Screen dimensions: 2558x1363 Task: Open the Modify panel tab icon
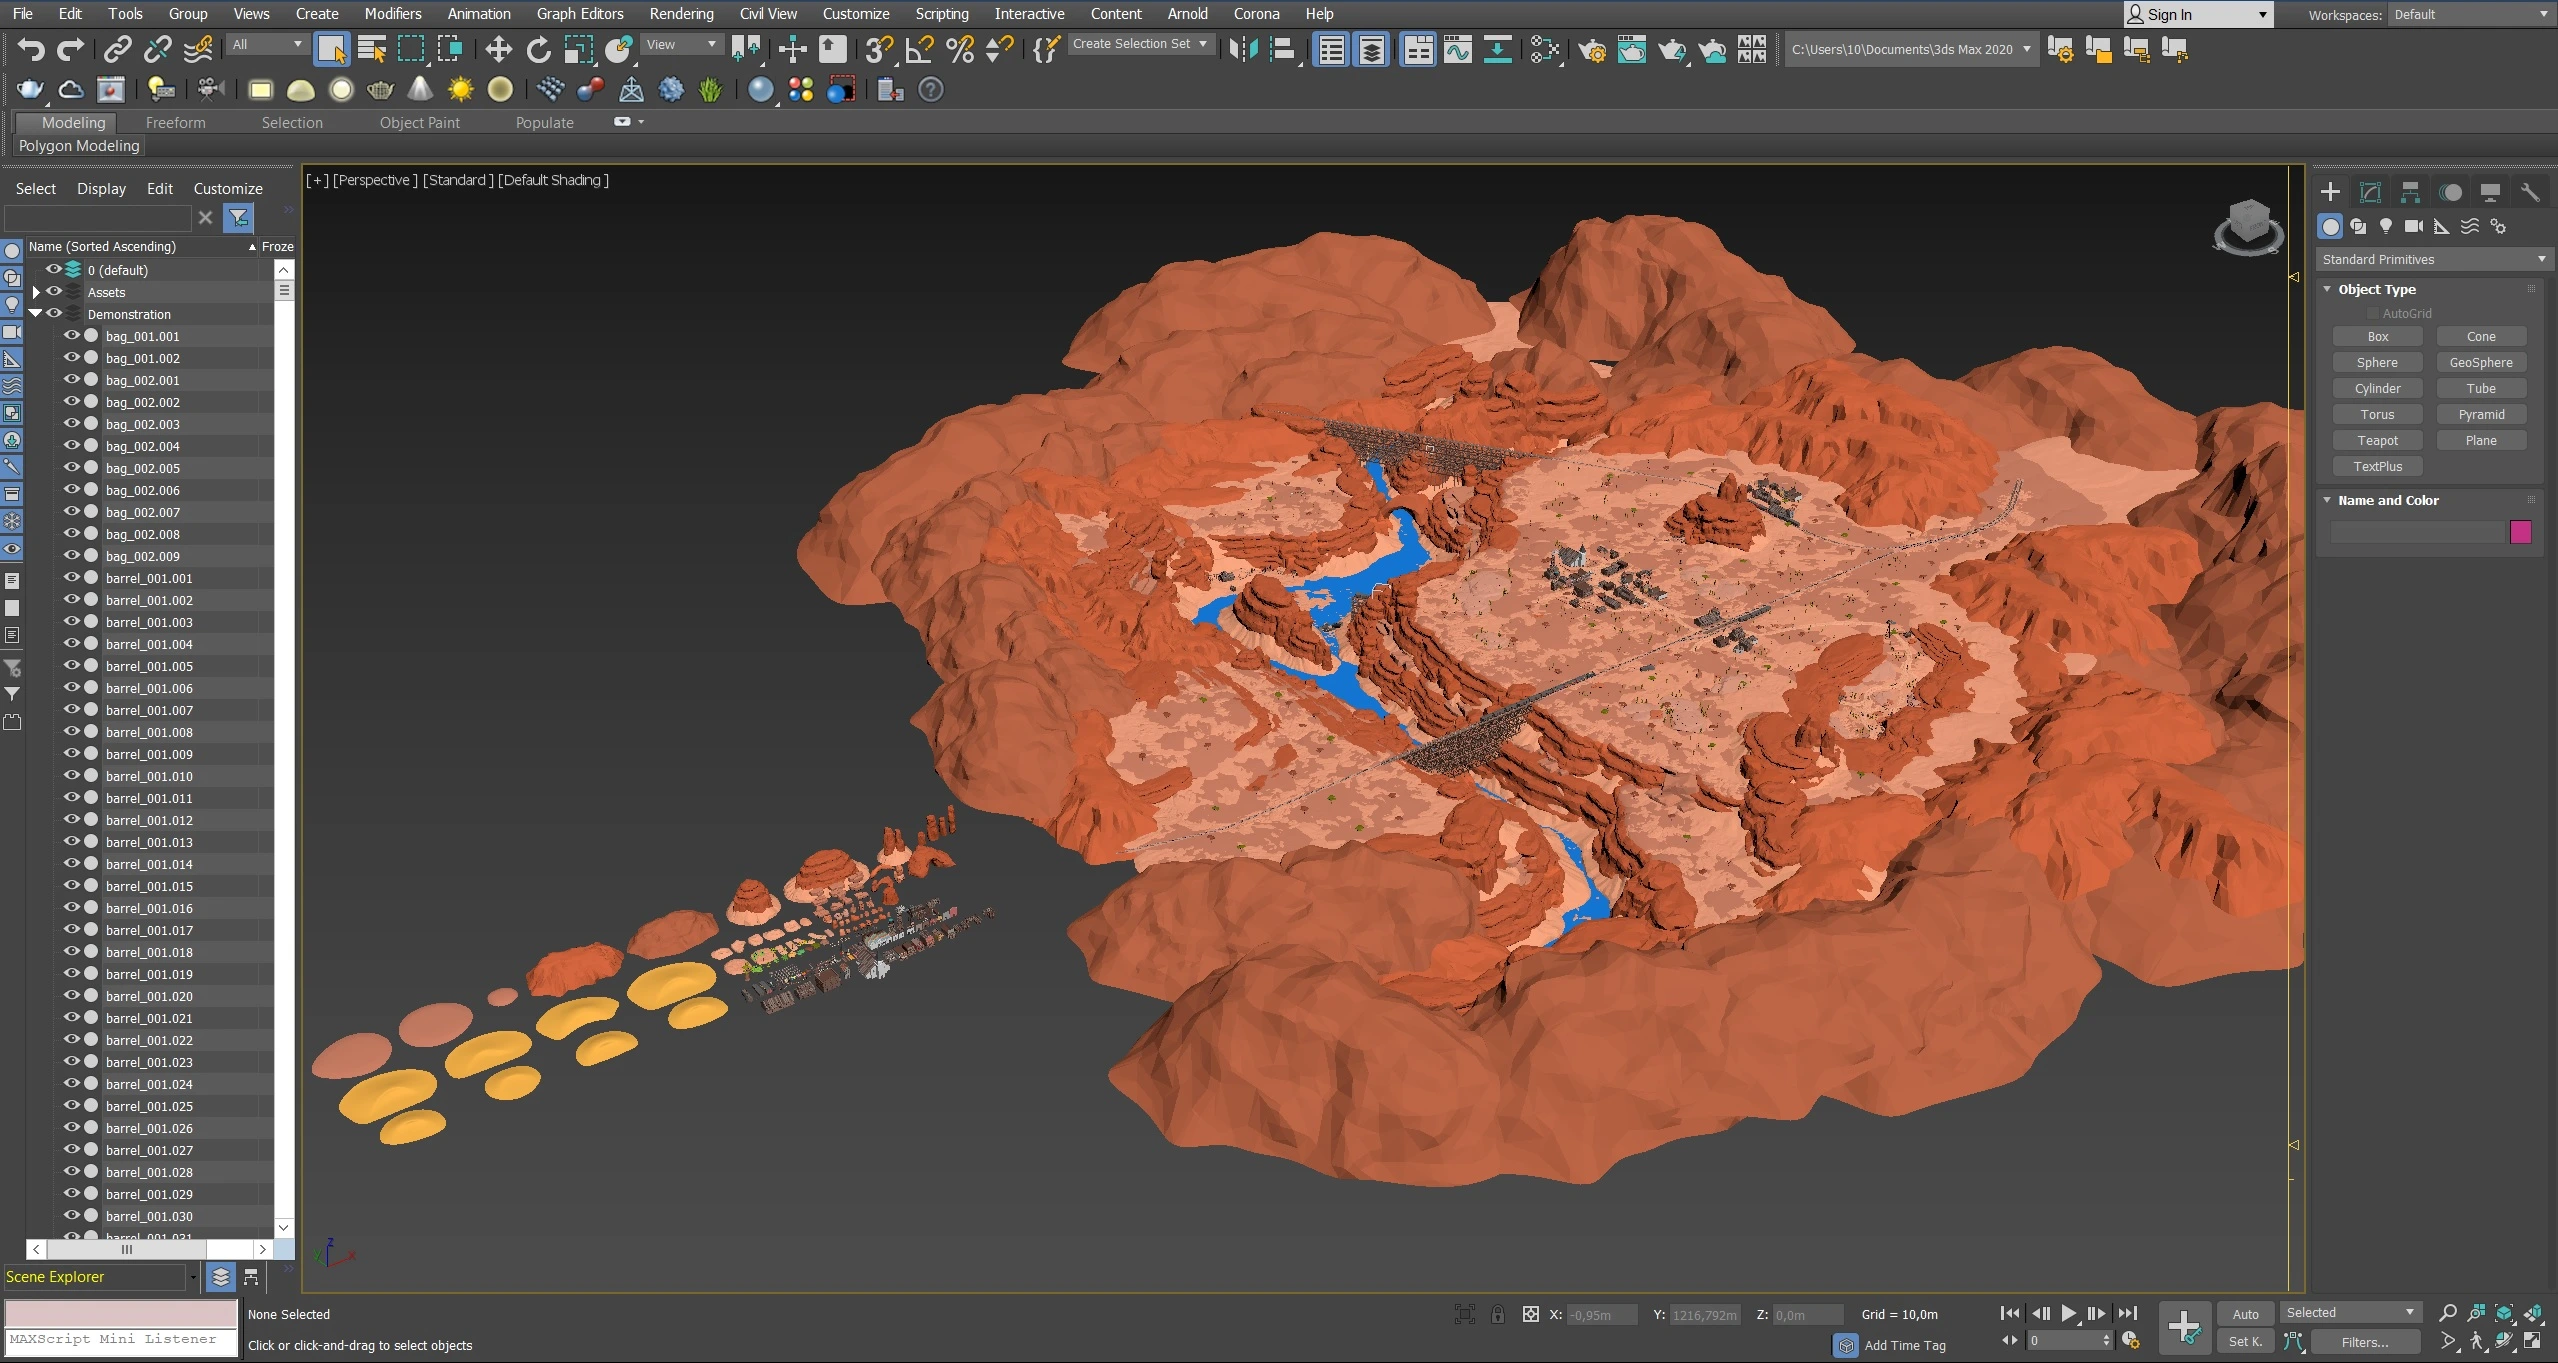pyautogui.click(x=2370, y=192)
